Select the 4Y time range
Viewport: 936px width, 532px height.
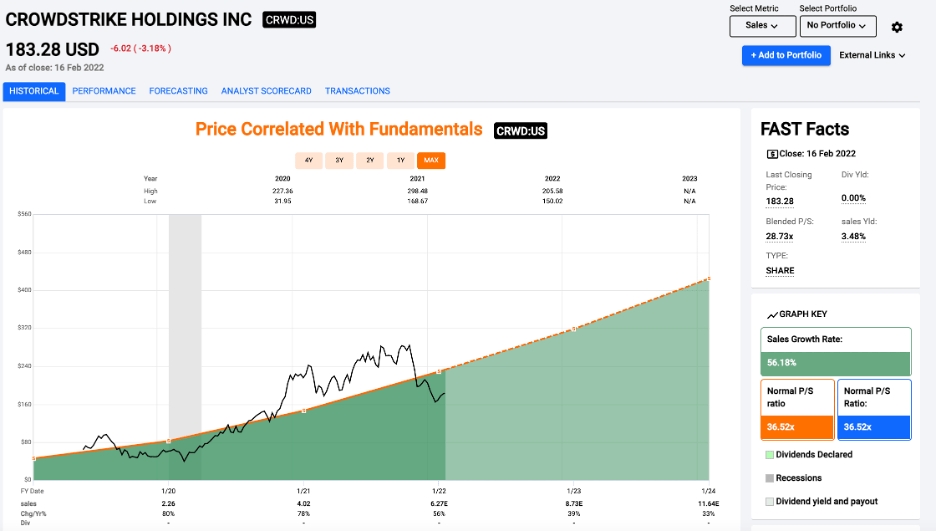point(309,161)
